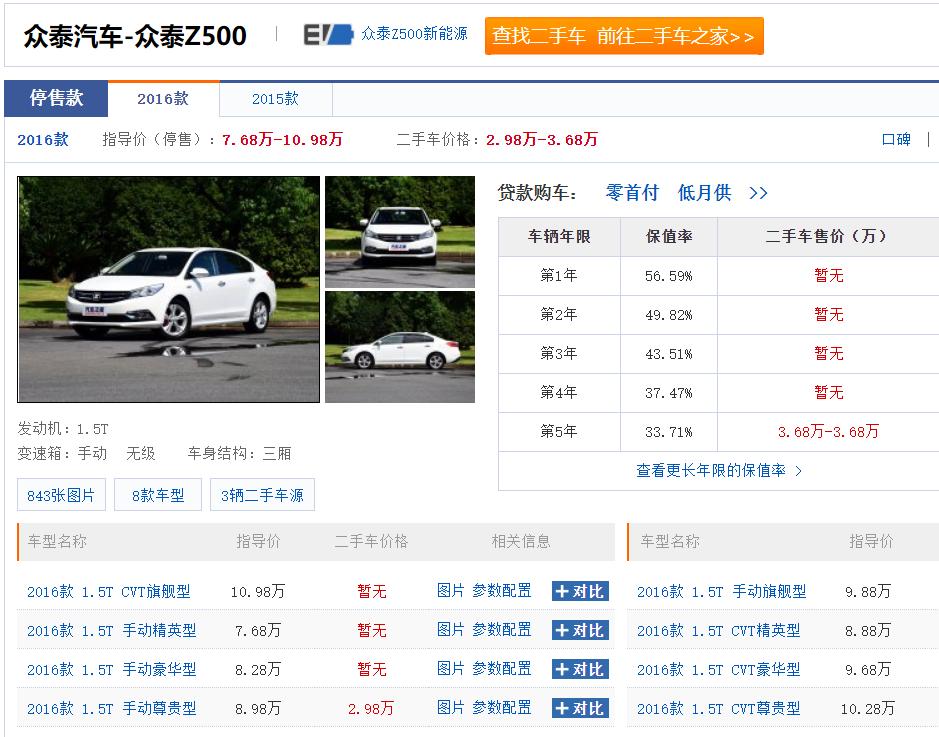Open 参数配置 for the CVT旗舰型 row
The width and height of the screenshot is (939, 737).
(x=501, y=591)
